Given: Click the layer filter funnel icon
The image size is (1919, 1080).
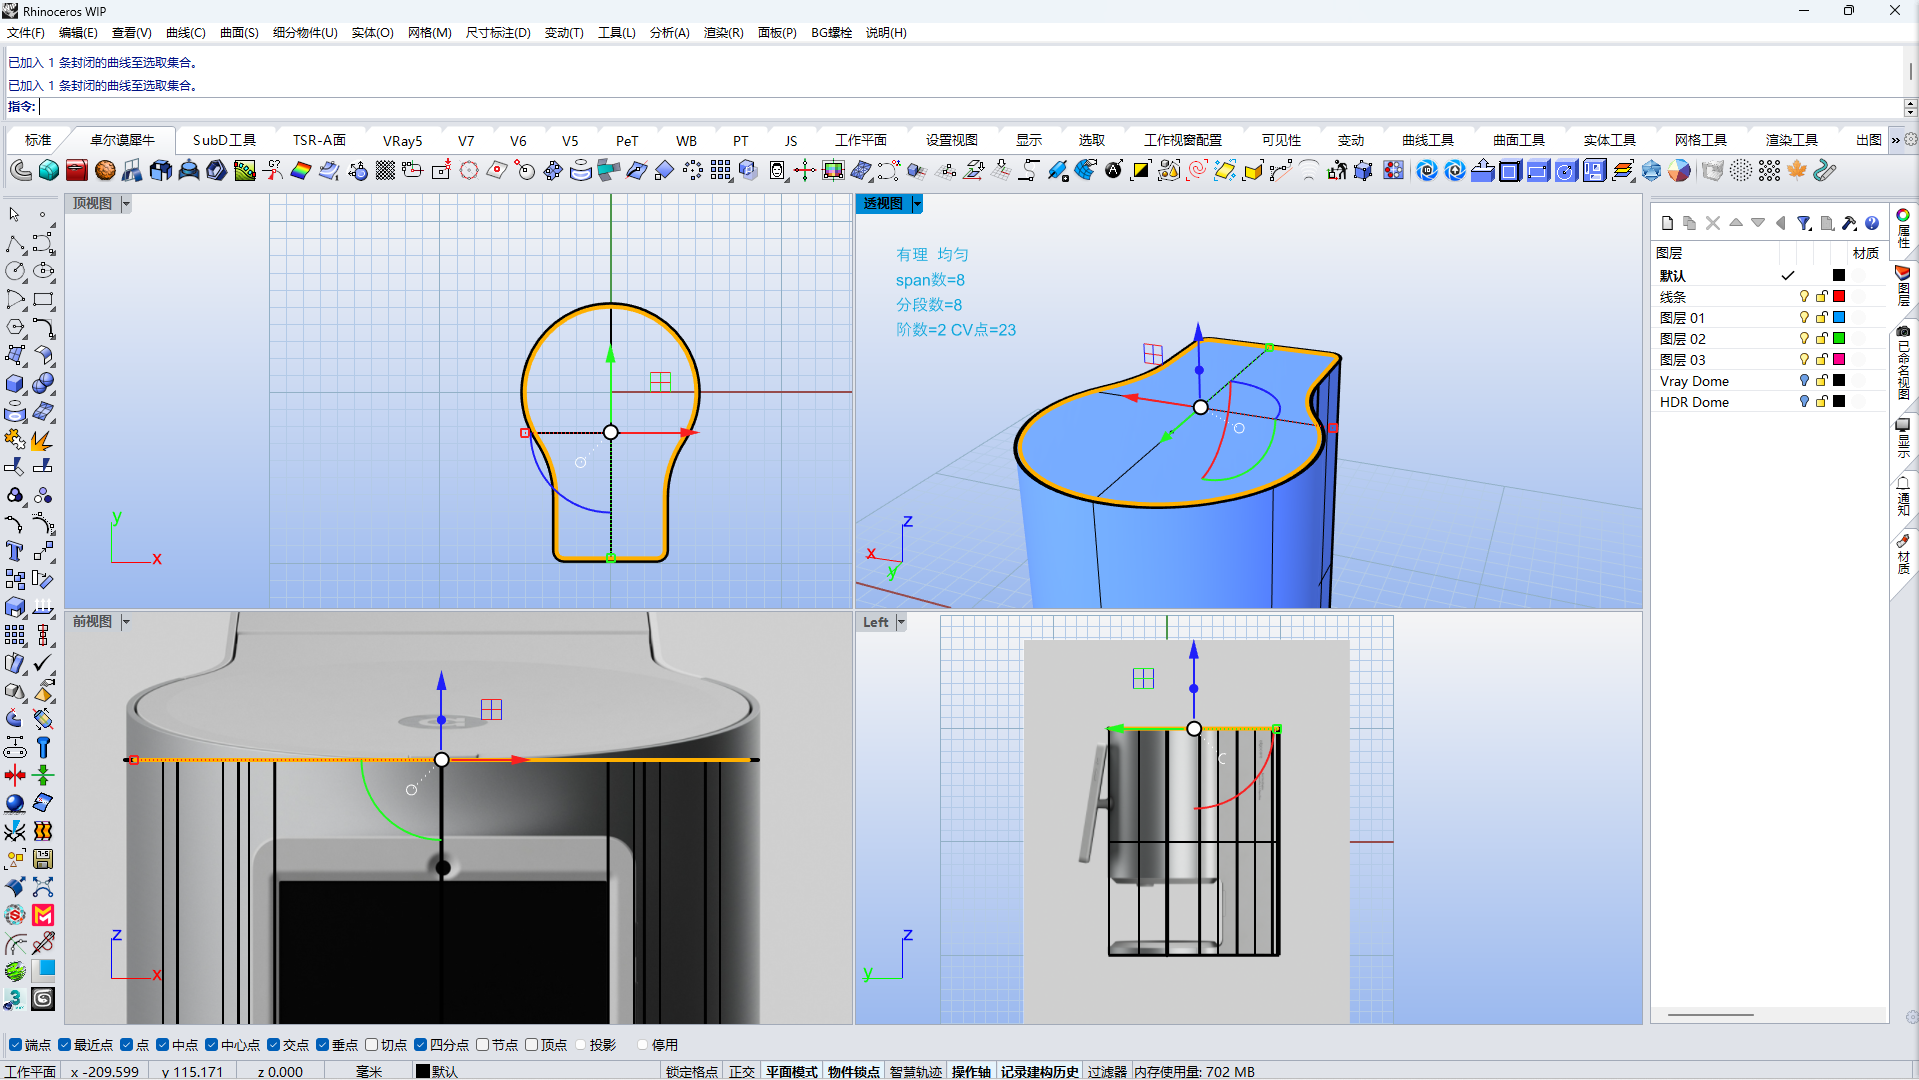Looking at the screenshot, I should pyautogui.click(x=1804, y=223).
